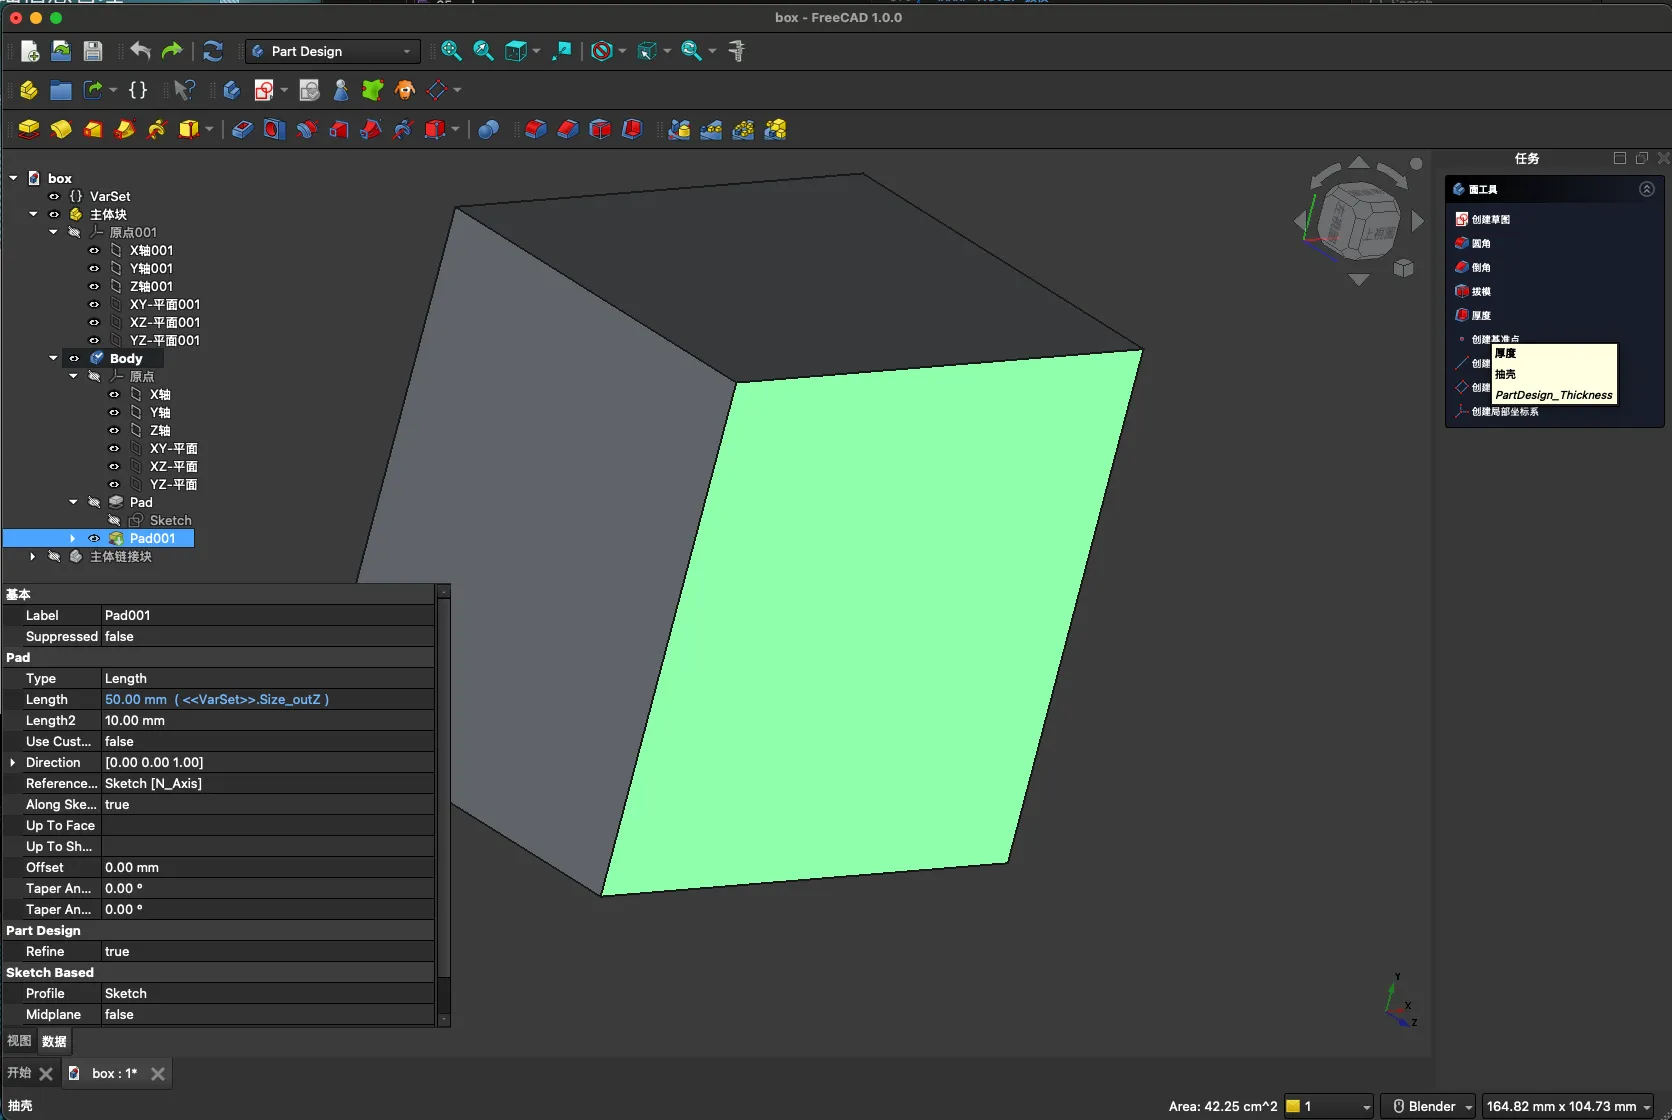The width and height of the screenshot is (1672, 1120).
Task: Click the Save document icon
Action: click(93, 51)
